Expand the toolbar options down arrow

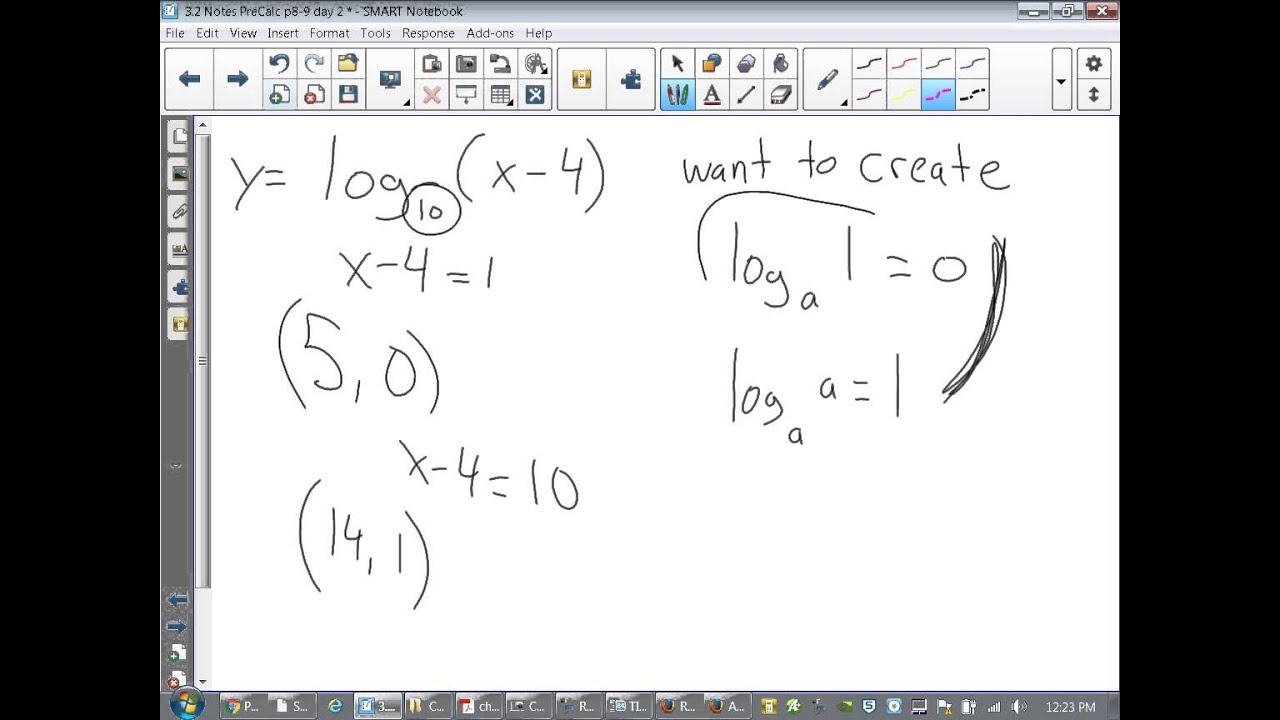1061,79
